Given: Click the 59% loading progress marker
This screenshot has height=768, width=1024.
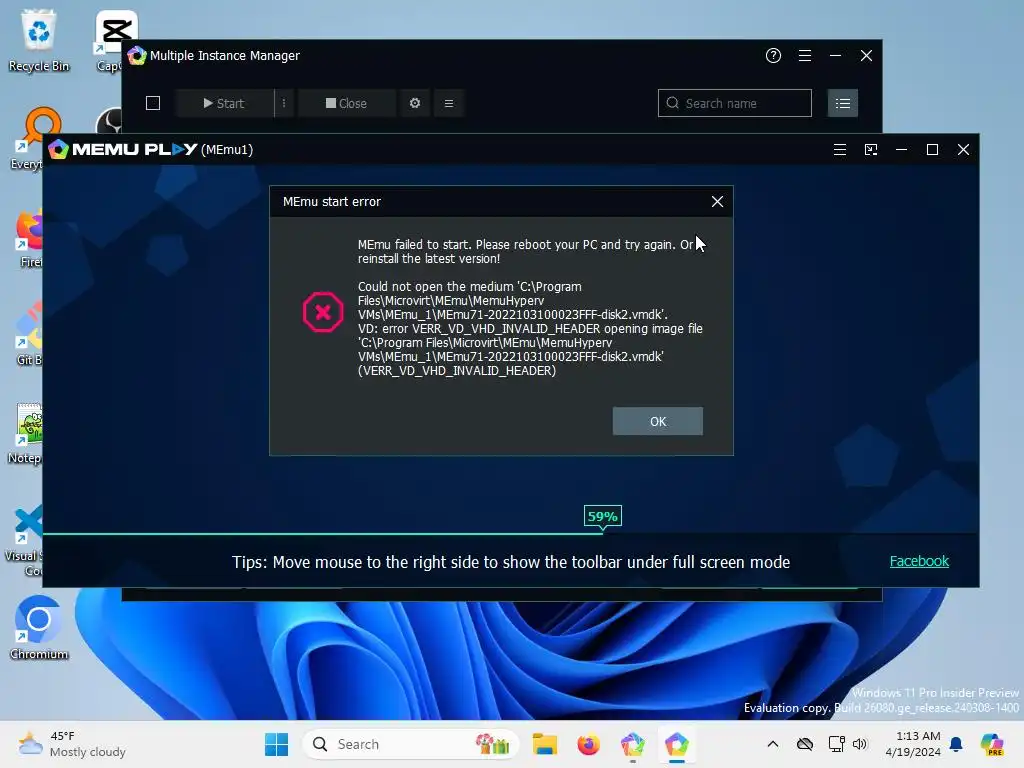Looking at the screenshot, I should [x=602, y=517].
